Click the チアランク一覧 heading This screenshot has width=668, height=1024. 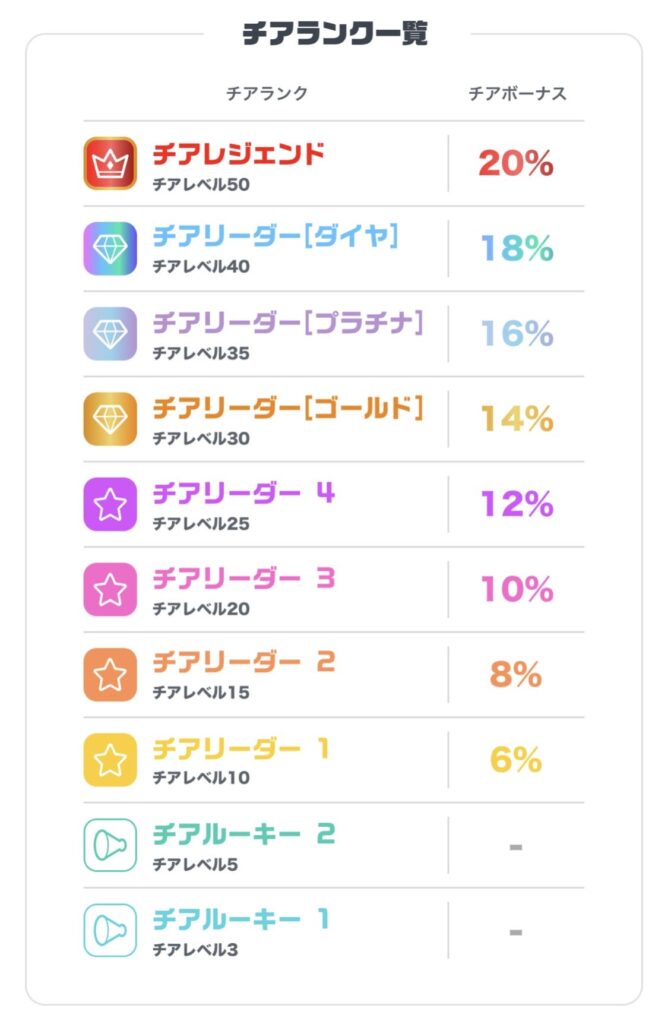[x=335, y=34]
